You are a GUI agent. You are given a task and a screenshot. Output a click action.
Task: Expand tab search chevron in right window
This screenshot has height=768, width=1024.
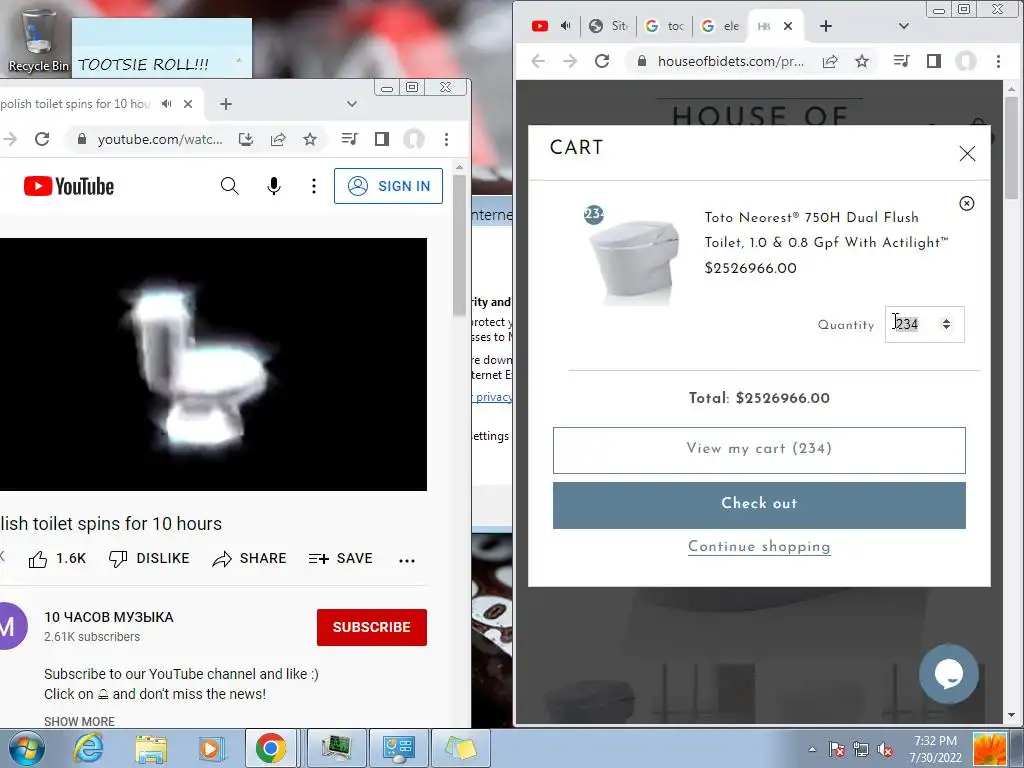[x=903, y=26]
